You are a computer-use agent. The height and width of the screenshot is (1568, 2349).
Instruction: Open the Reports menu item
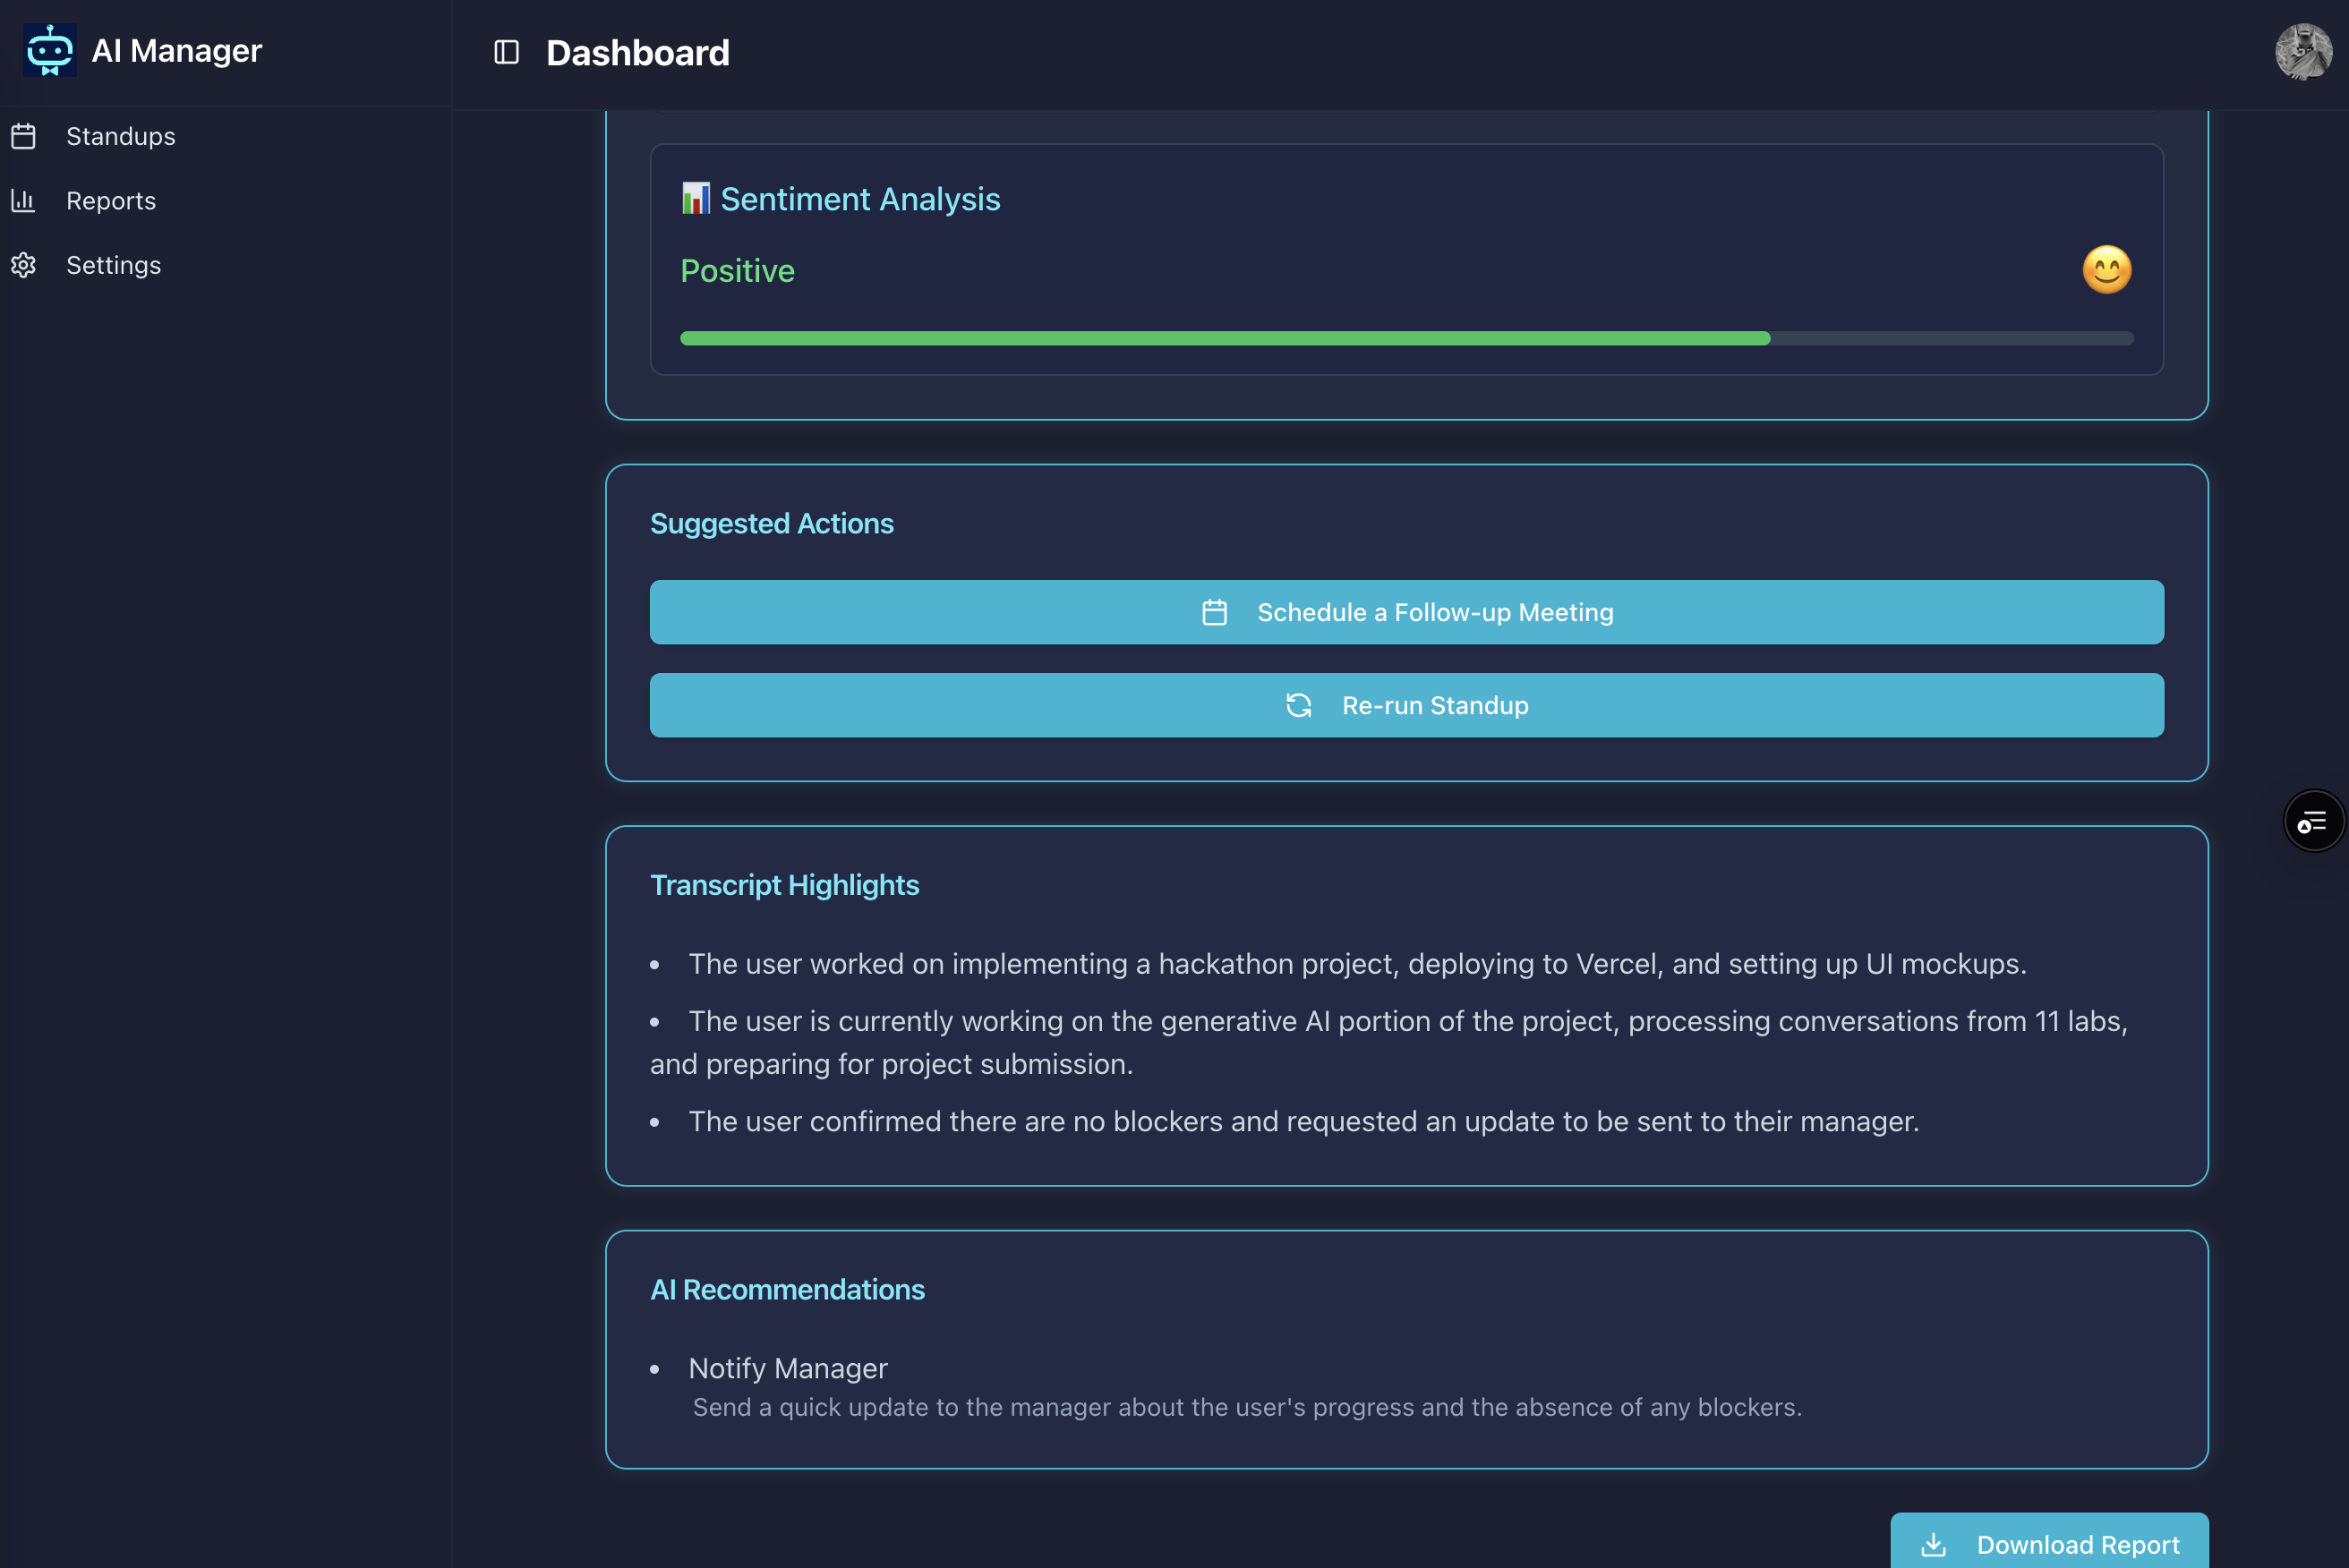pos(111,201)
